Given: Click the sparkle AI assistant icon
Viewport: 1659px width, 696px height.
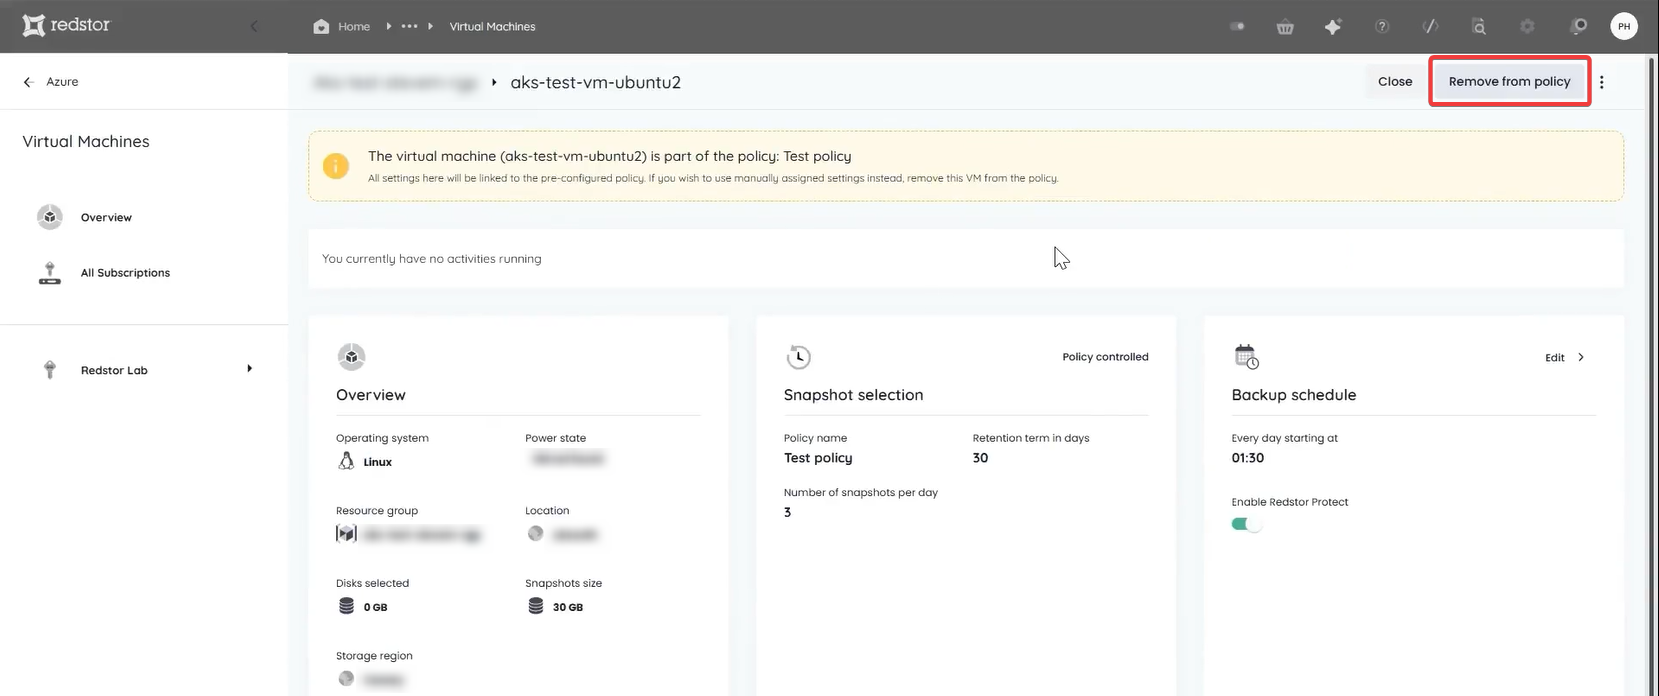Looking at the screenshot, I should [1333, 27].
